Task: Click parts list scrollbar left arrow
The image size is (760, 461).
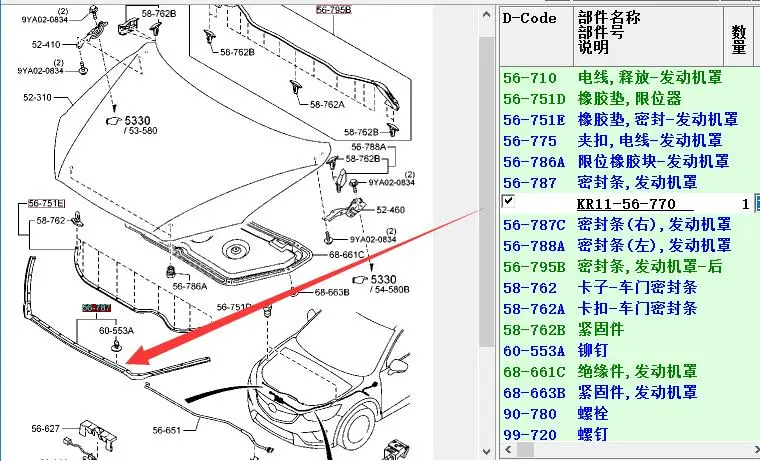Action: (507, 450)
